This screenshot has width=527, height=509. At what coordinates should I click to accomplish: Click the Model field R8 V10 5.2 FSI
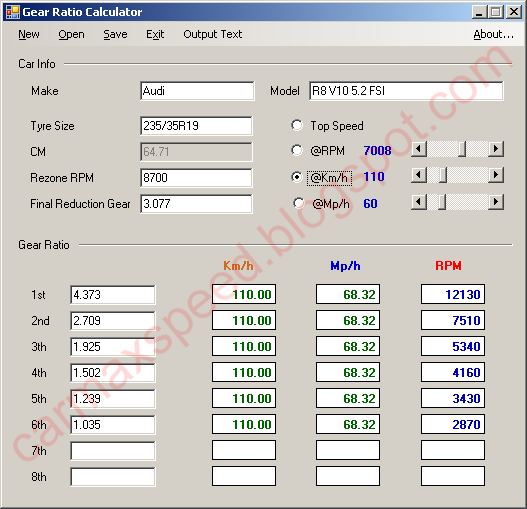tap(406, 91)
